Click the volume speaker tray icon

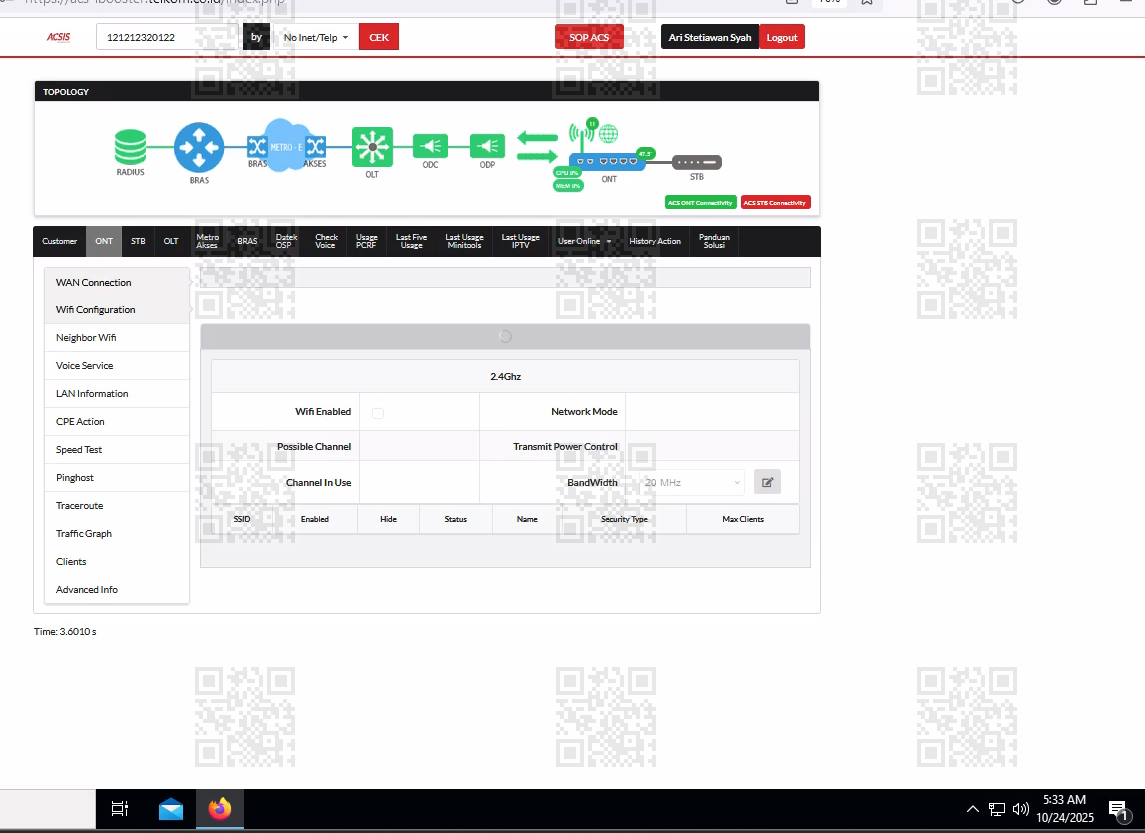pyautogui.click(x=1020, y=809)
